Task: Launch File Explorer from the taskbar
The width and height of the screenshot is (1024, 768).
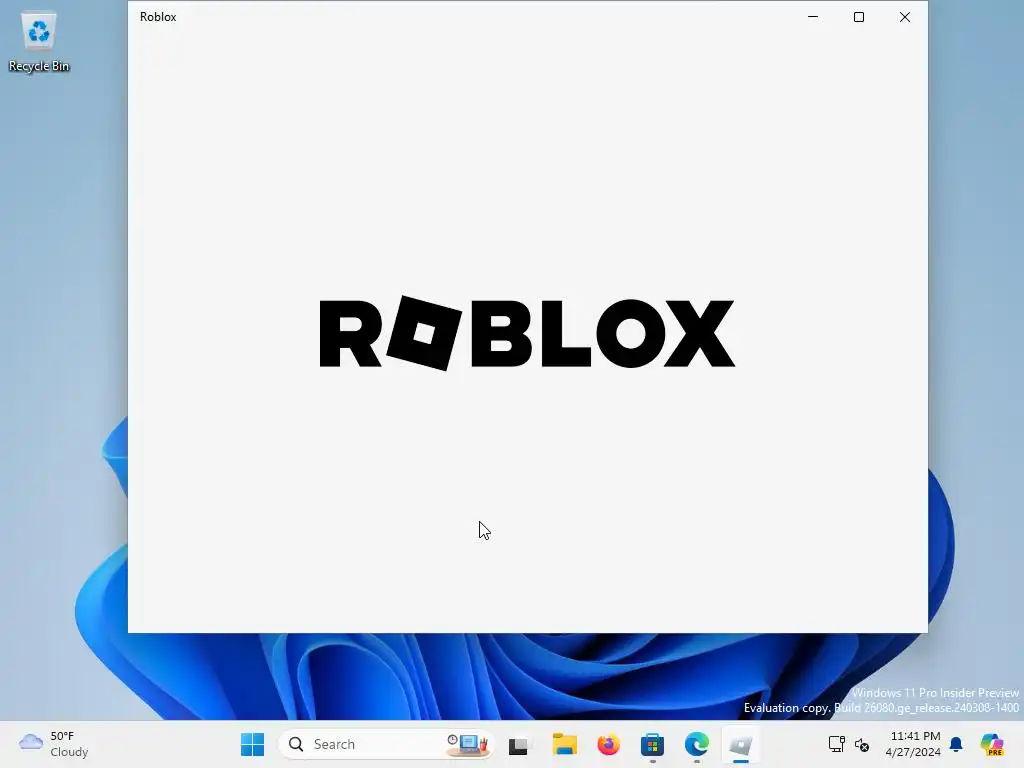Action: [564, 744]
